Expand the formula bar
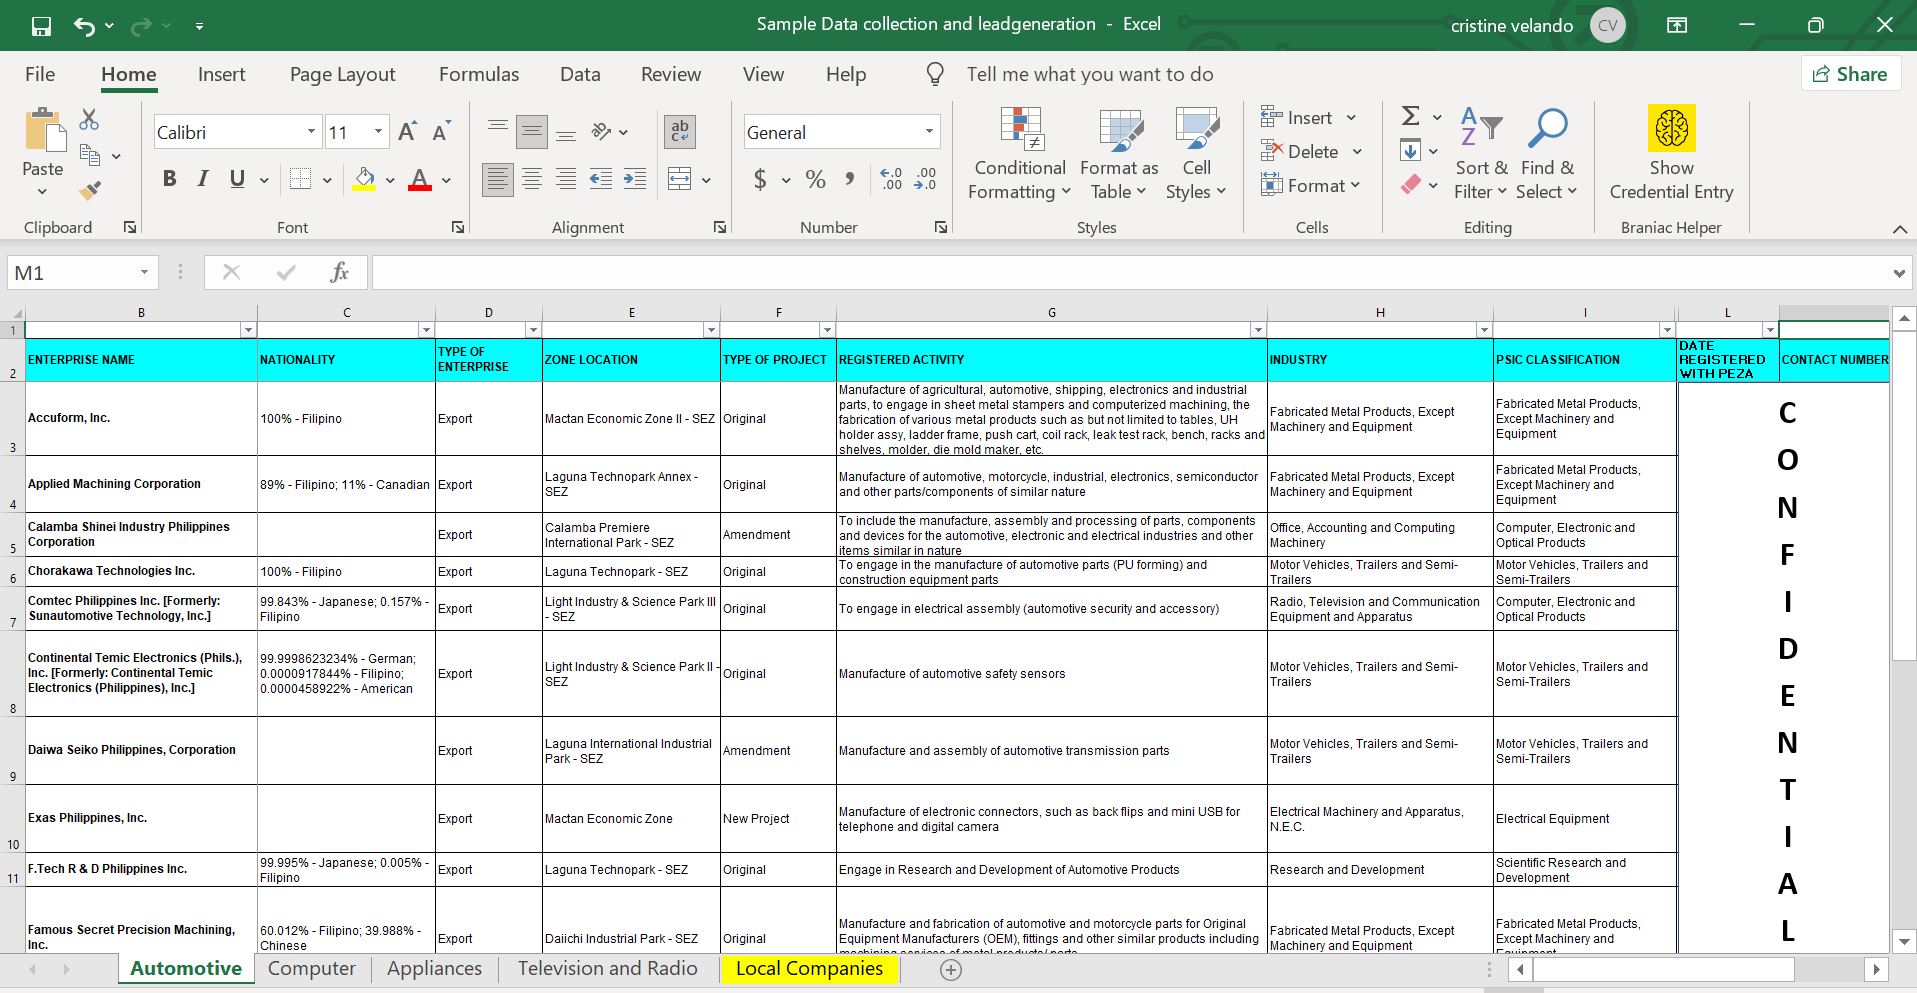 (x=1899, y=273)
